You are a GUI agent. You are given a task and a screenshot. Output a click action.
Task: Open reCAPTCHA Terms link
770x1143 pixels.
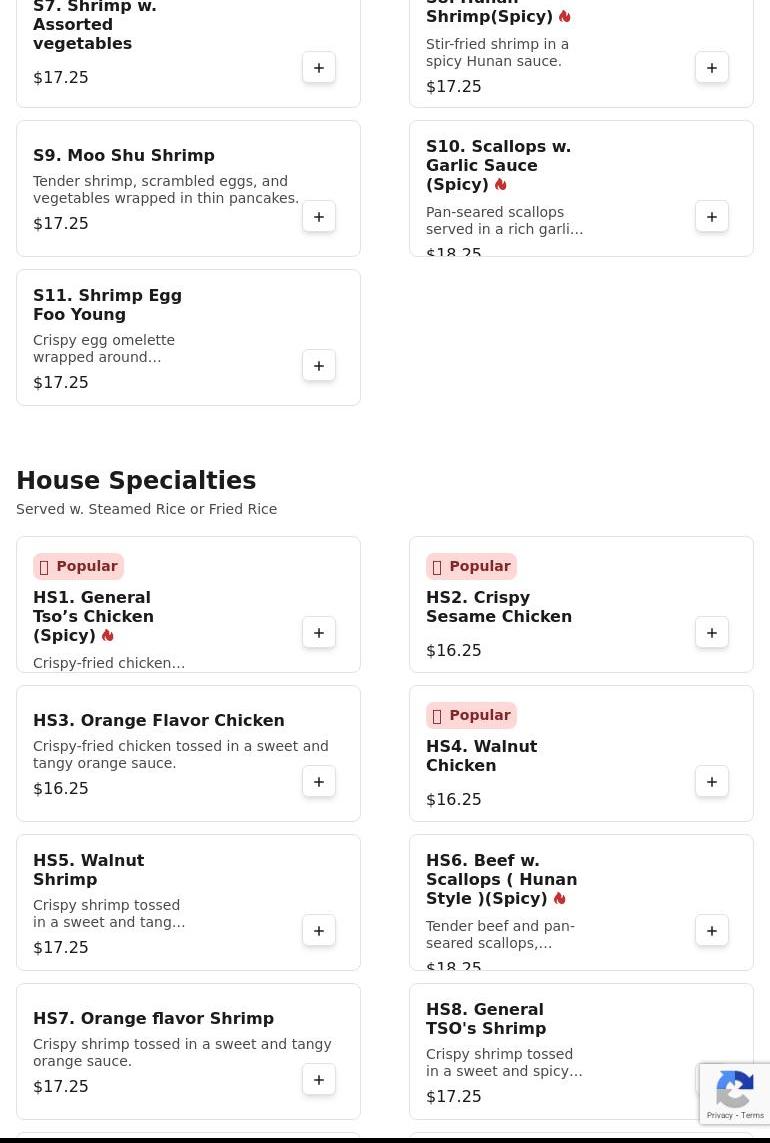coord(752,1115)
